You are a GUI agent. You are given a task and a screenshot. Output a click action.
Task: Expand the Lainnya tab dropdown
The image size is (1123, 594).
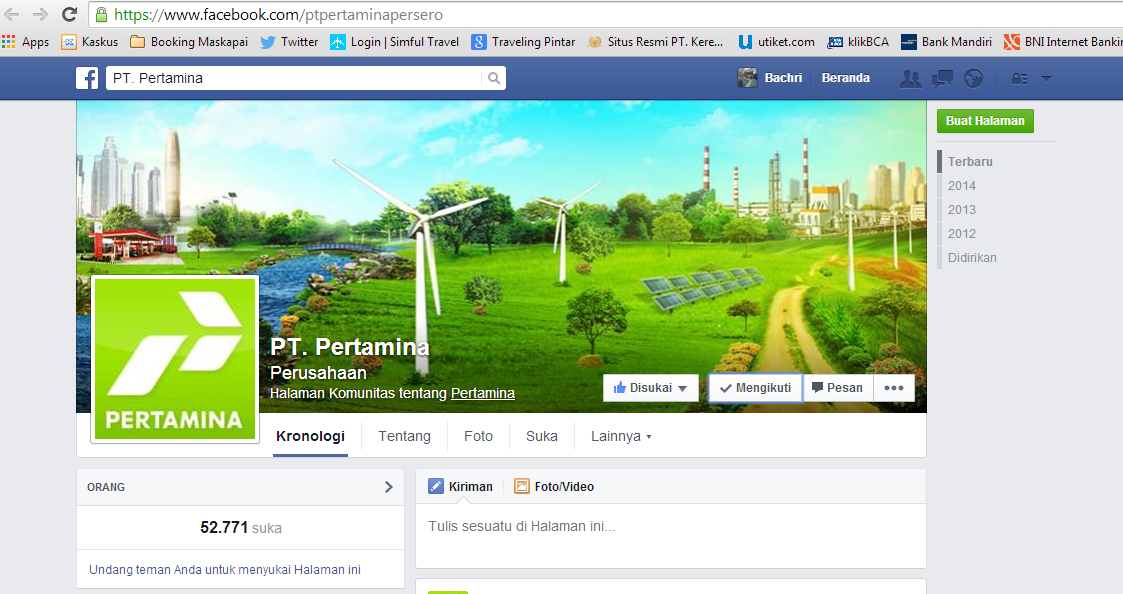[x=621, y=436]
